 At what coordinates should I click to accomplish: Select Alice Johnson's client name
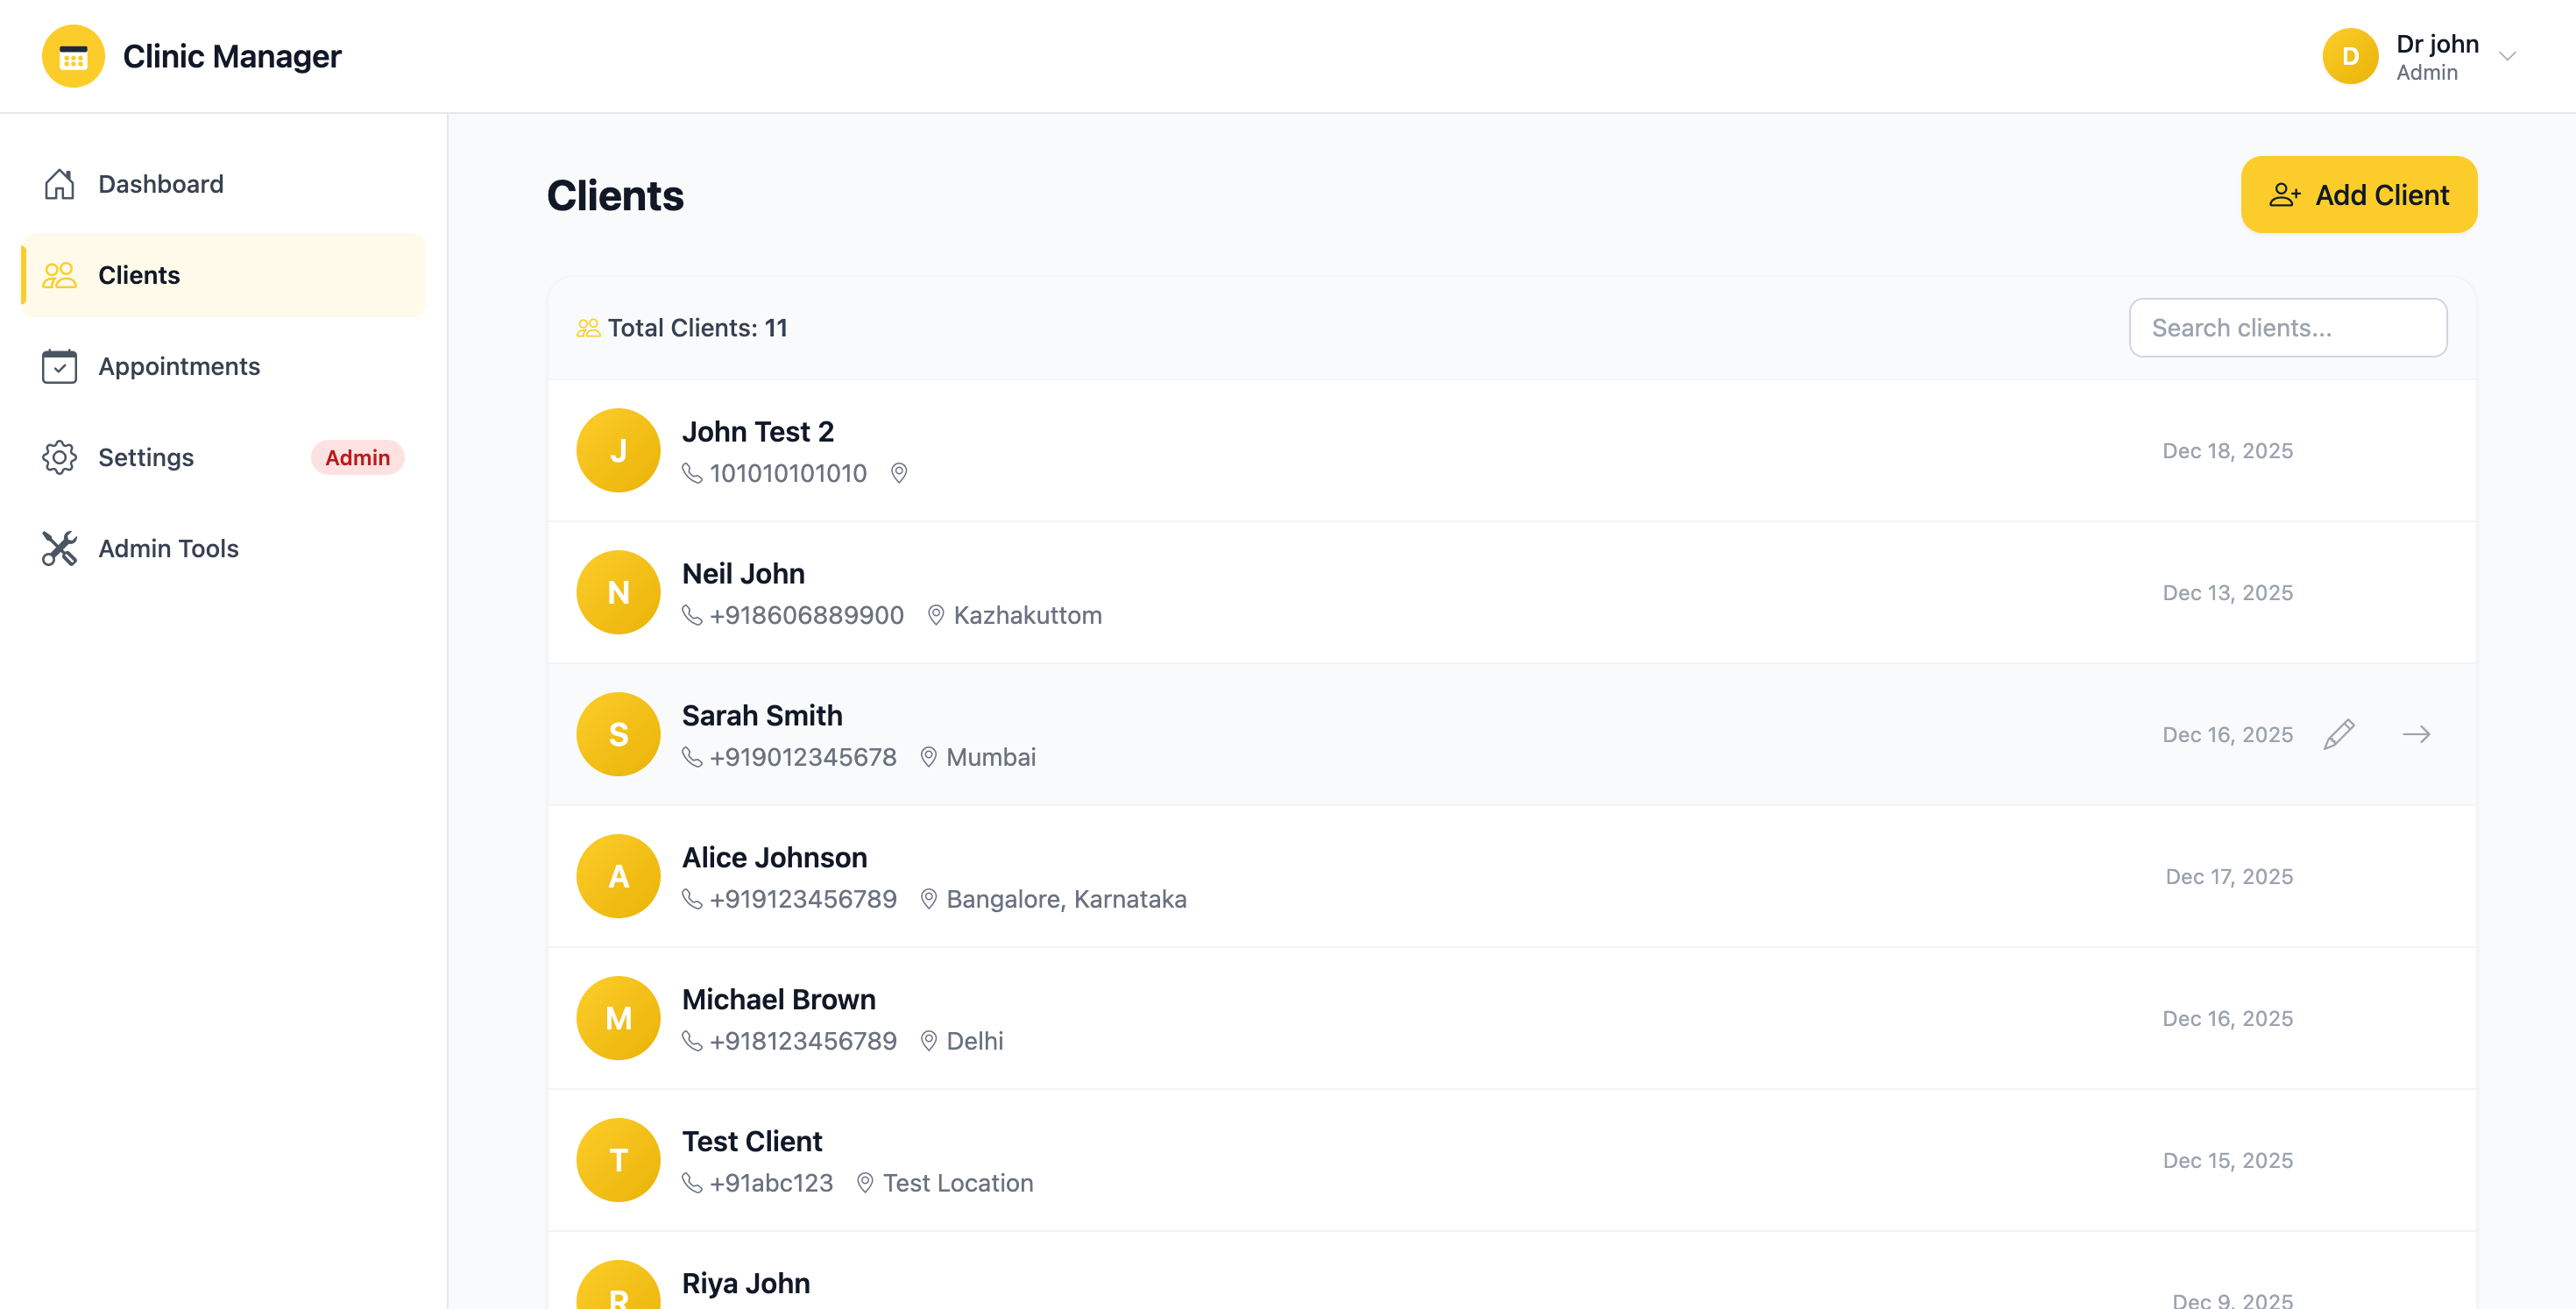pyautogui.click(x=774, y=857)
